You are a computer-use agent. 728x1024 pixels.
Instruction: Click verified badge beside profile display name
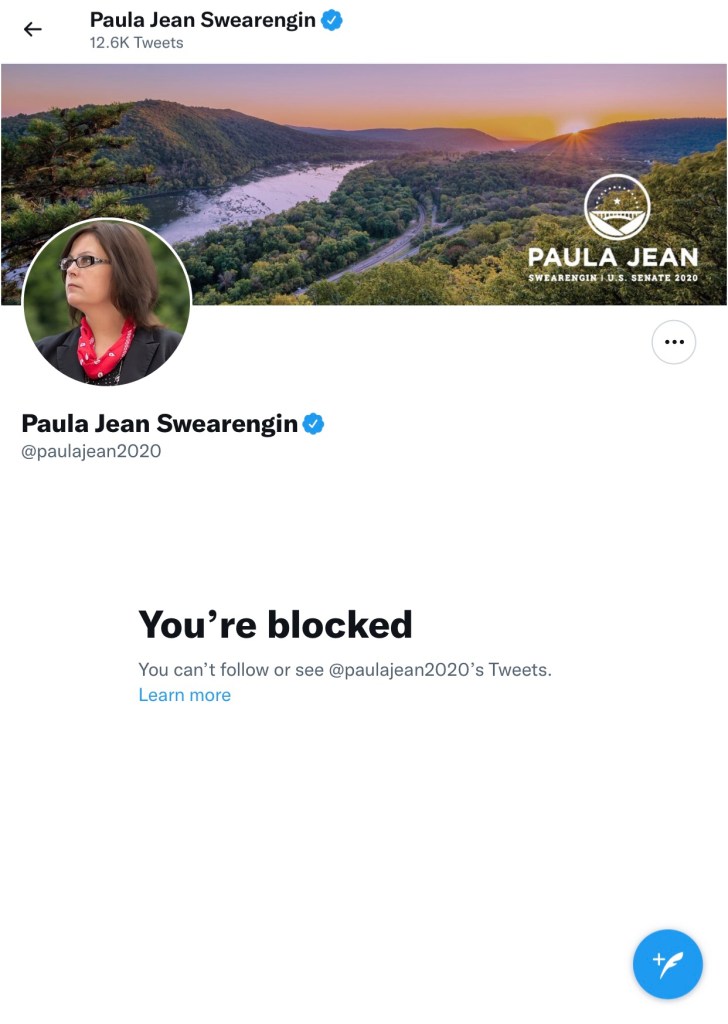point(314,424)
